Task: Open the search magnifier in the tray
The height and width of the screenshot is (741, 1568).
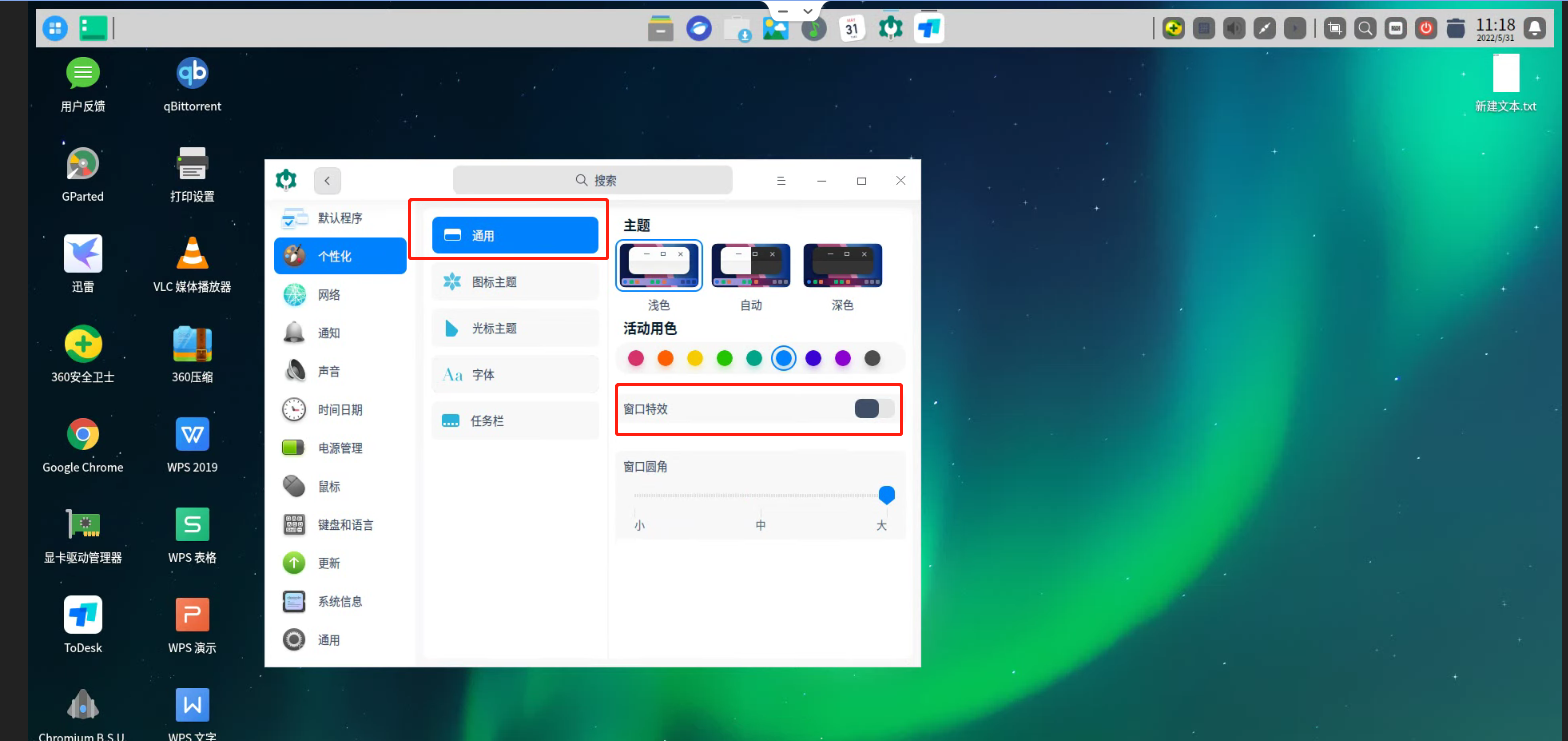Action: pyautogui.click(x=1364, y=28)
